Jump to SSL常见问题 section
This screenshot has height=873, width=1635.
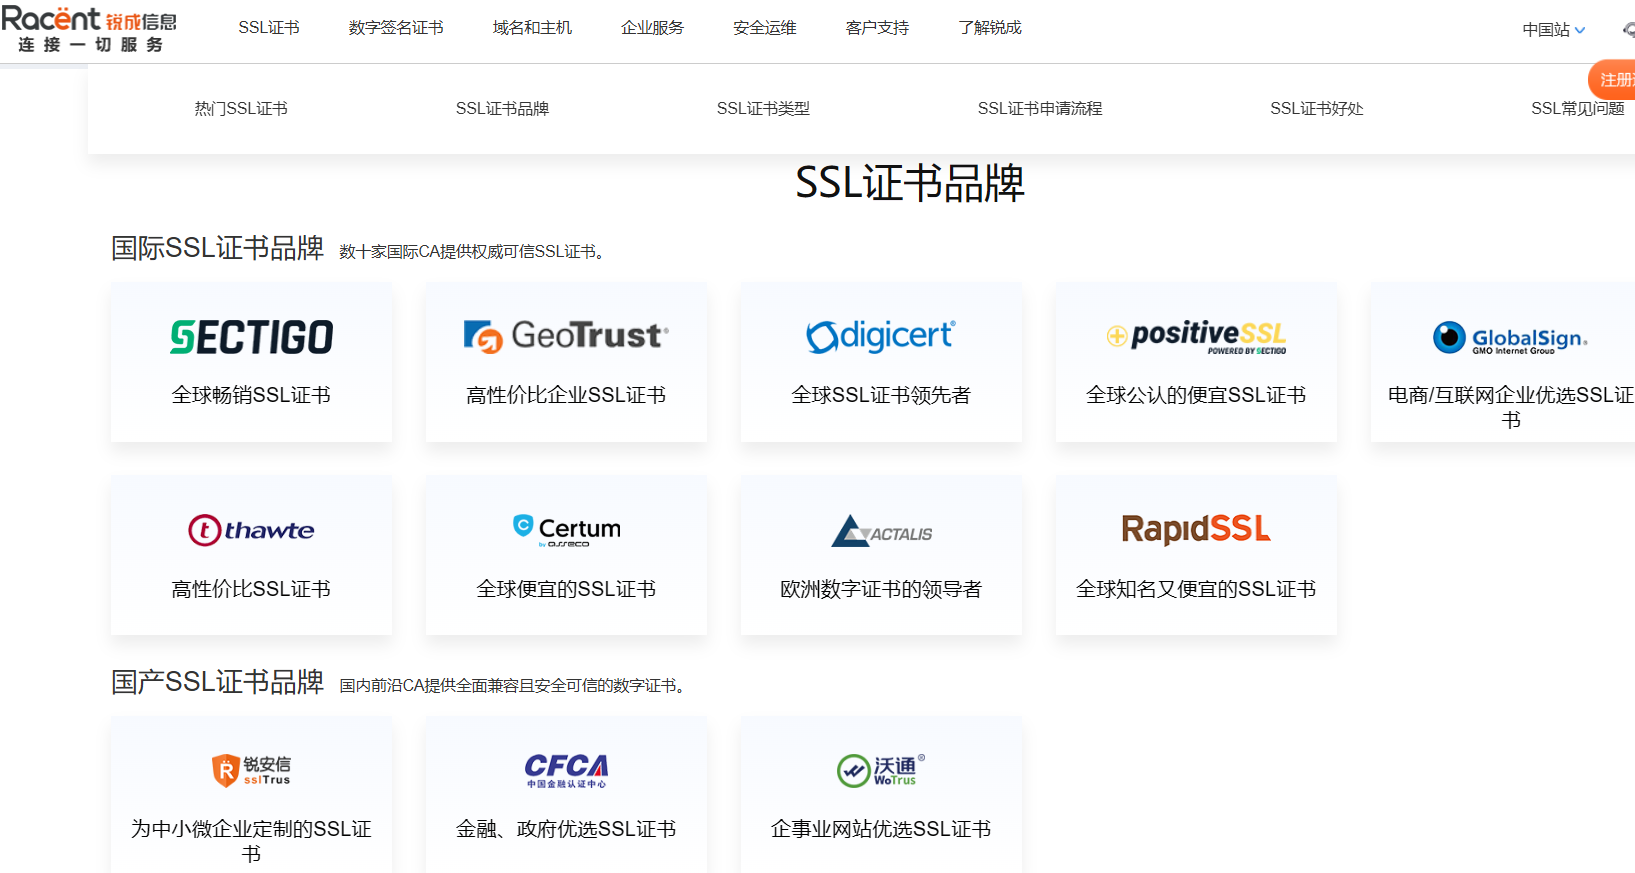(x=1578, y=108)
